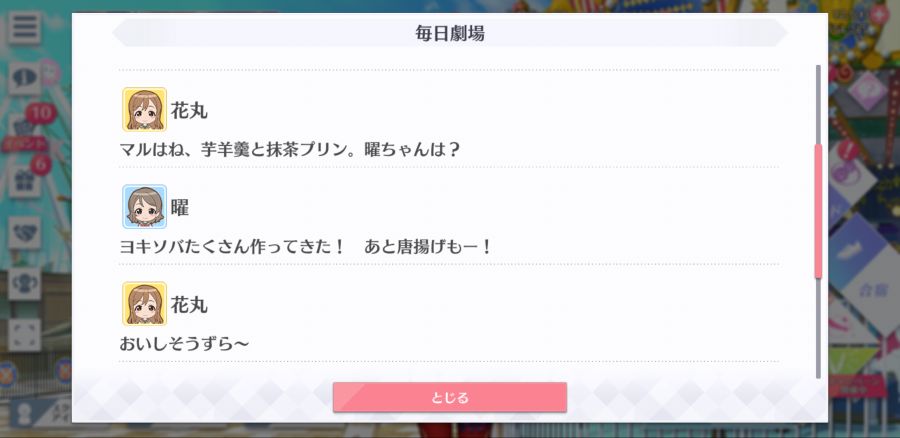Click Hanamaru's avatar in first message
Screen dimensions: 900x438
144,109
